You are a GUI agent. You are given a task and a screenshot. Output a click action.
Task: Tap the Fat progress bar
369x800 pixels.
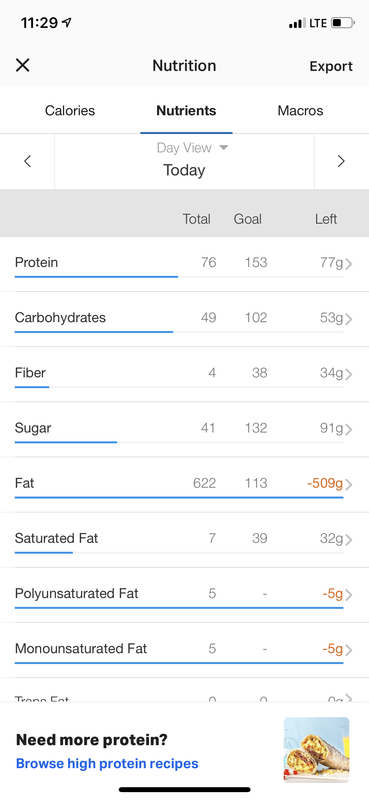point(179,497)
